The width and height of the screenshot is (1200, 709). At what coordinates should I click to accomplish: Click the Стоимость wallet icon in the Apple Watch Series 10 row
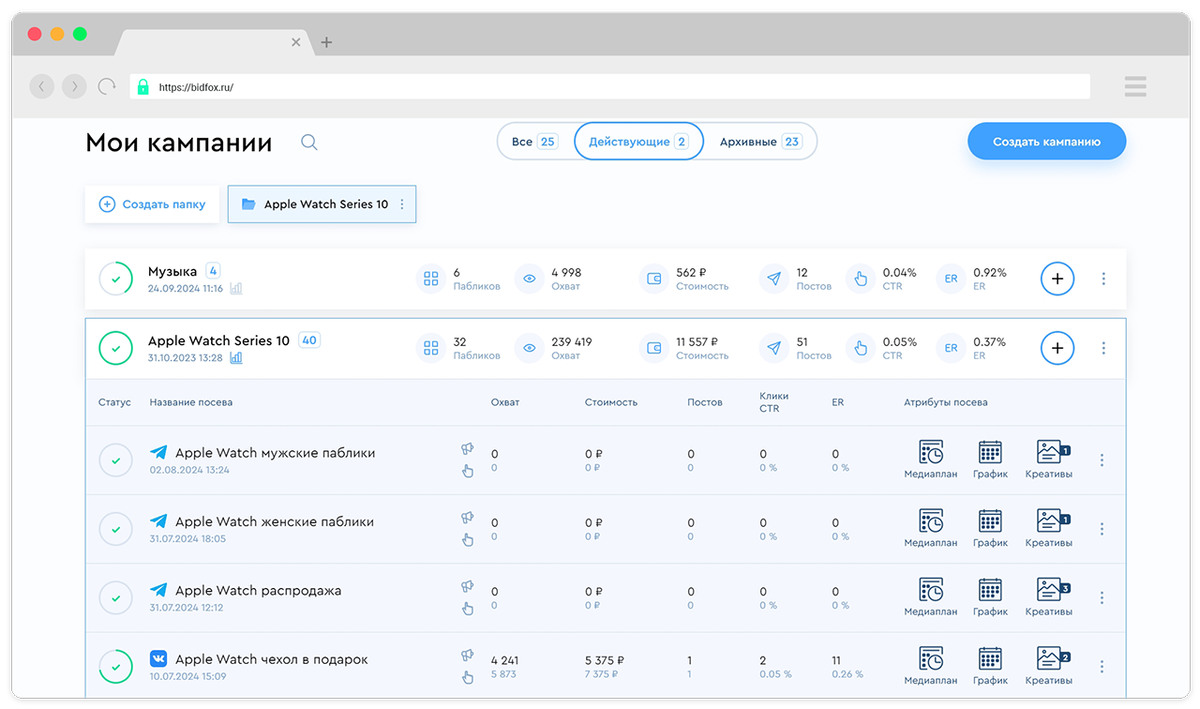click(x=655, y=348)
